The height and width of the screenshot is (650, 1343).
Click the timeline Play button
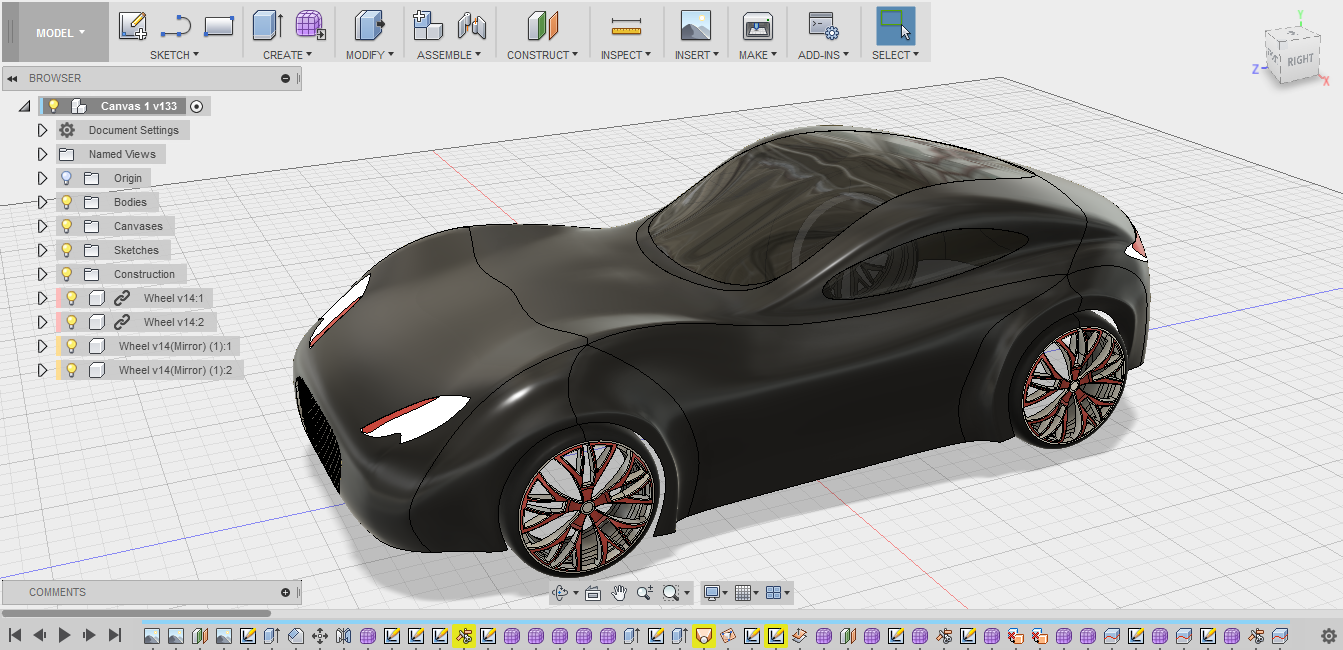click(64, 635)
